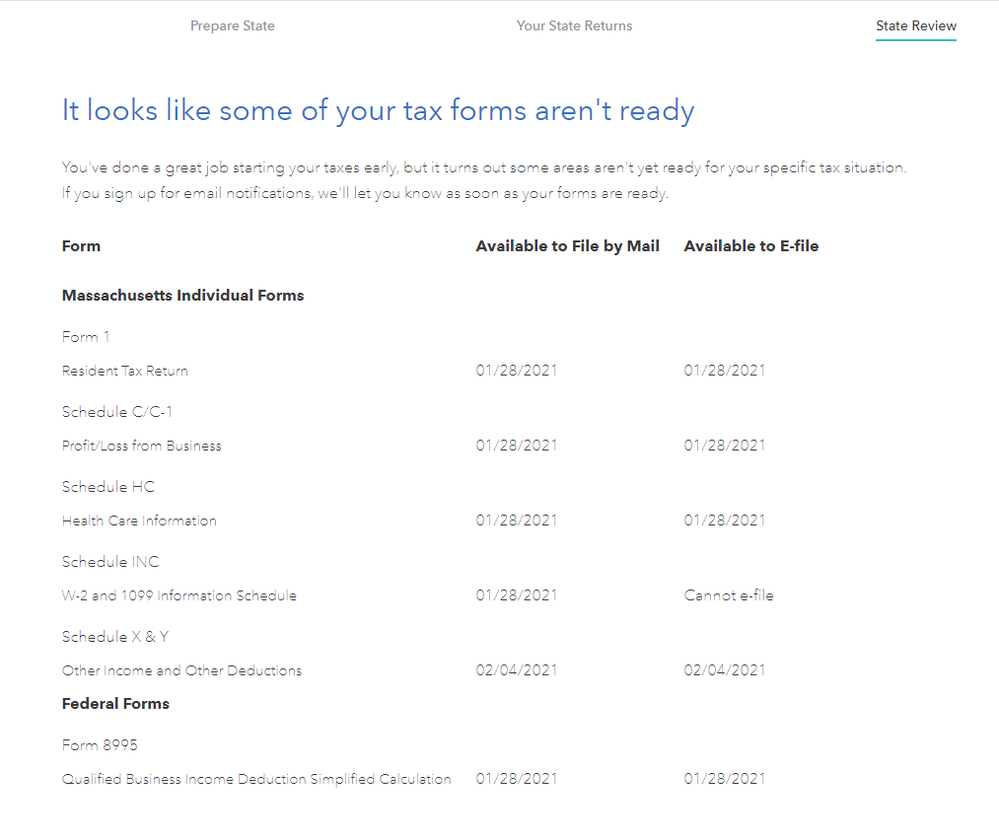The height and width of the screenshot is (827, 999).
Task: Click the Form 1 label
Action: point(86,337)
